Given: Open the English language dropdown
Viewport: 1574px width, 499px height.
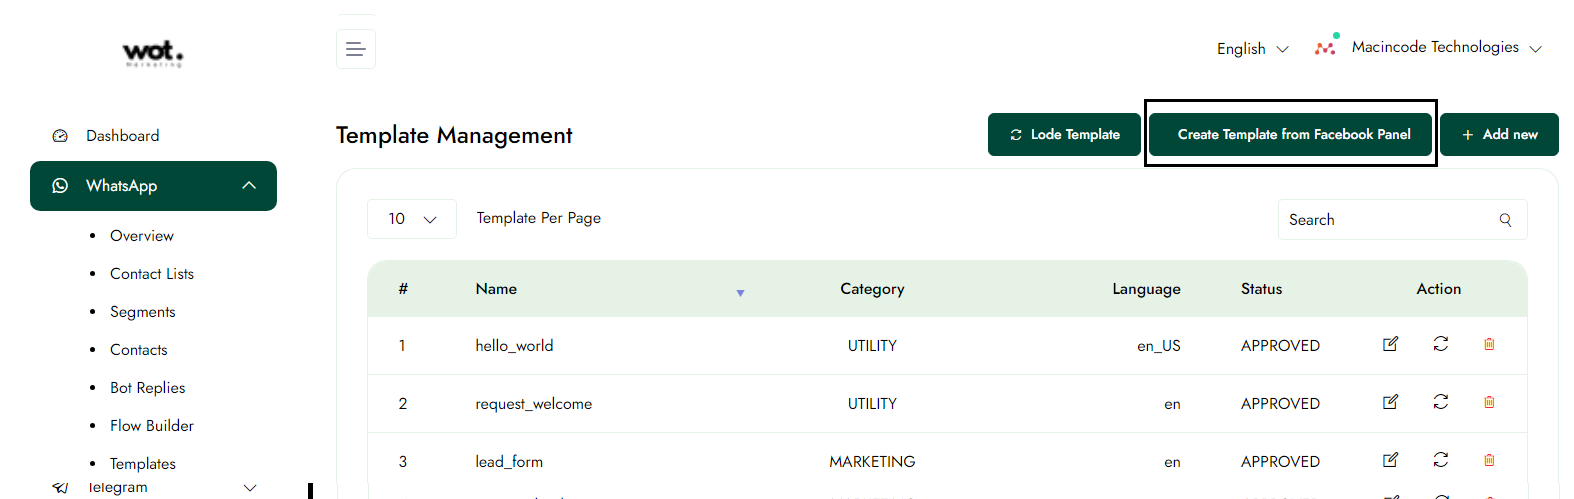Looking at the screenshot, I should pos(1252,49).
